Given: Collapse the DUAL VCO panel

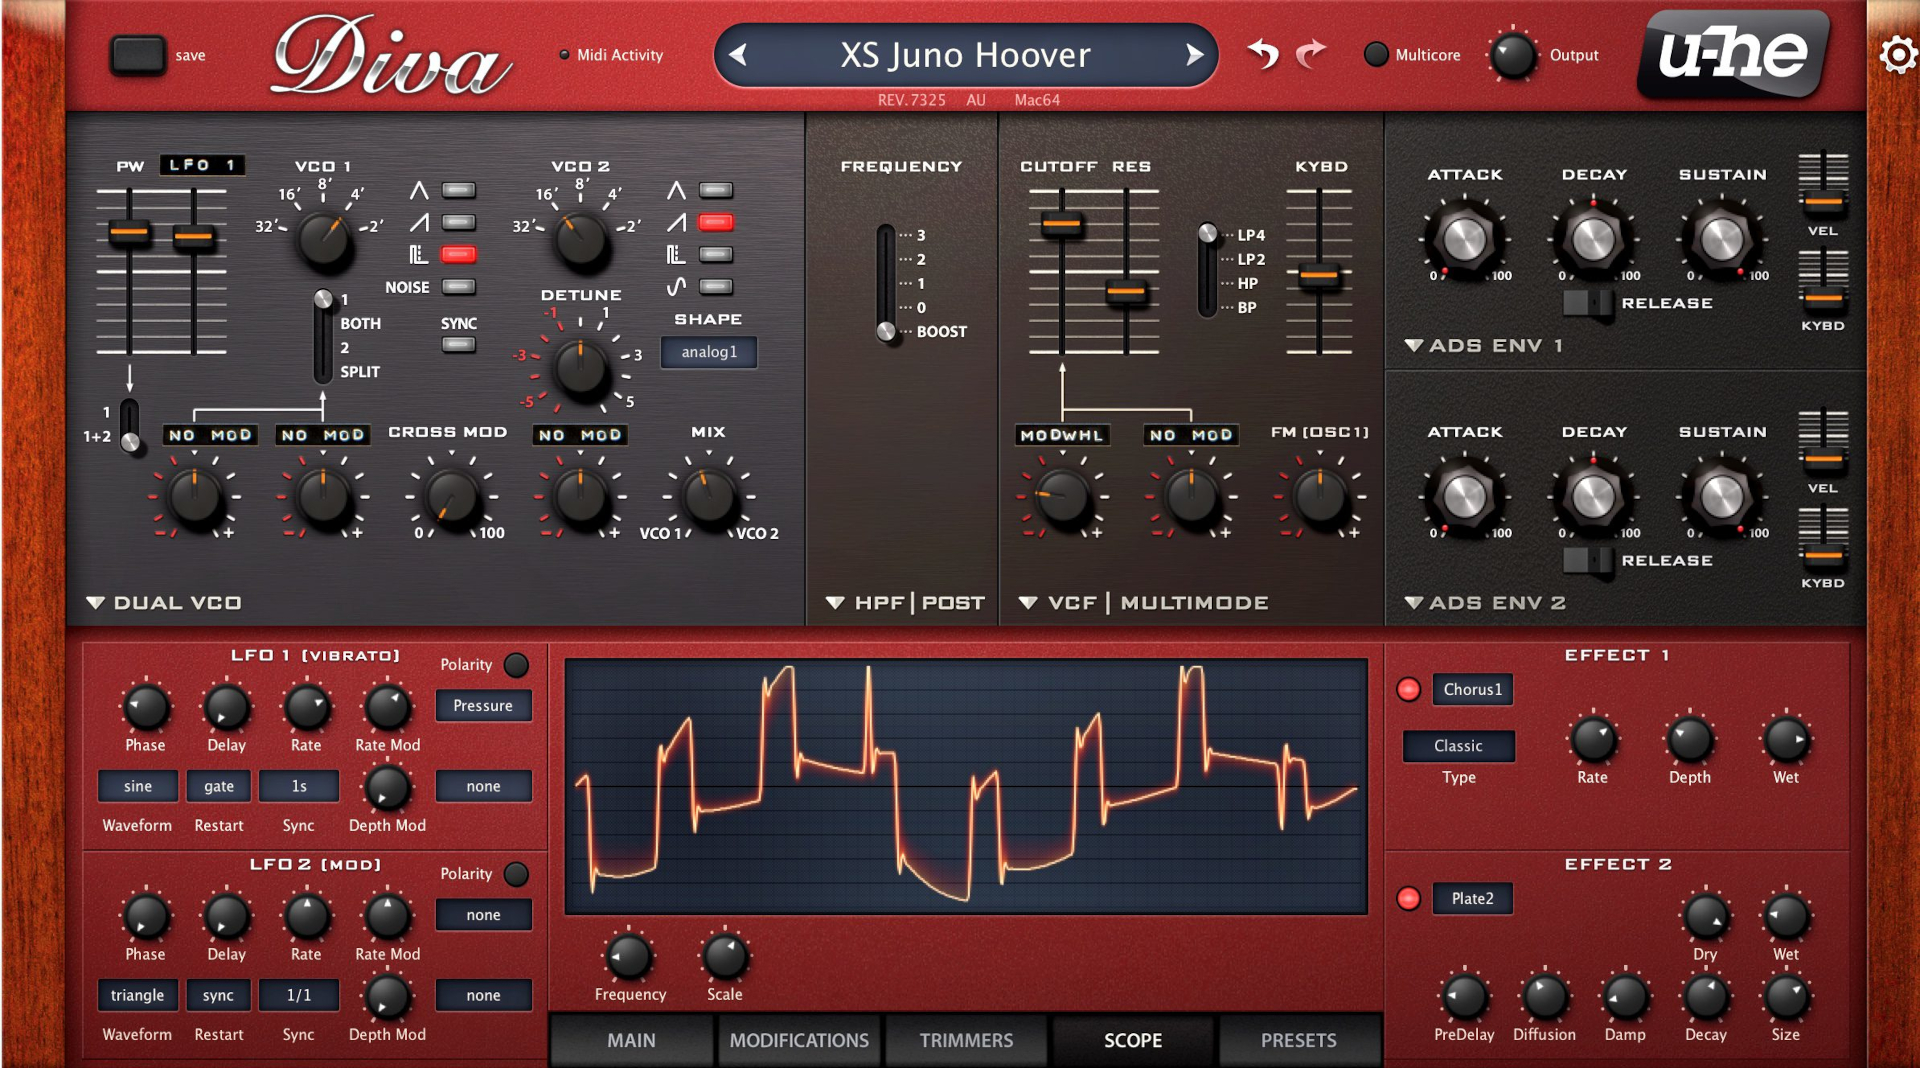Looking at the screenshot, I should 97,602.
